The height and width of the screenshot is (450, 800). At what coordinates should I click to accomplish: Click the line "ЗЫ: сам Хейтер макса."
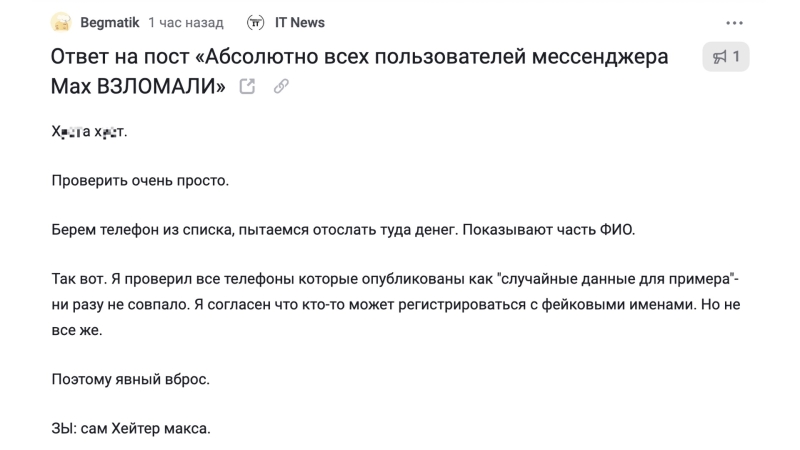132,428
